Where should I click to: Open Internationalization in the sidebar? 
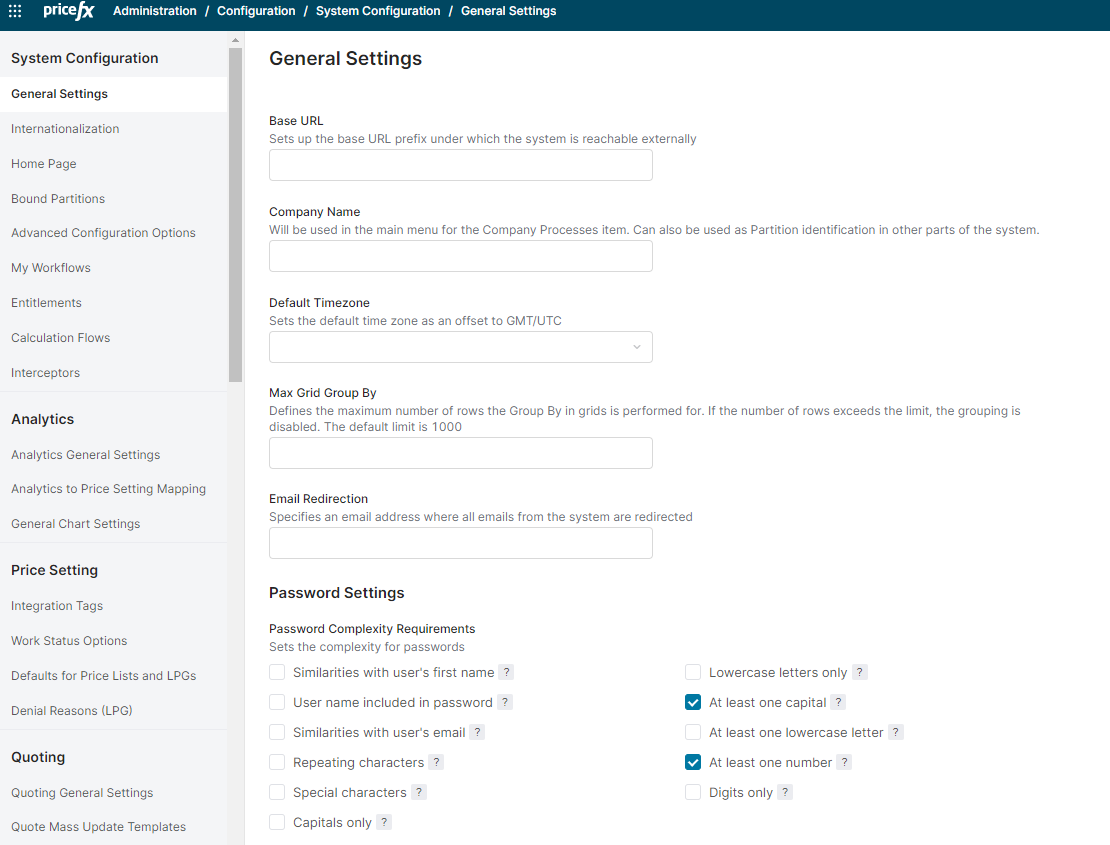(65, 129)
